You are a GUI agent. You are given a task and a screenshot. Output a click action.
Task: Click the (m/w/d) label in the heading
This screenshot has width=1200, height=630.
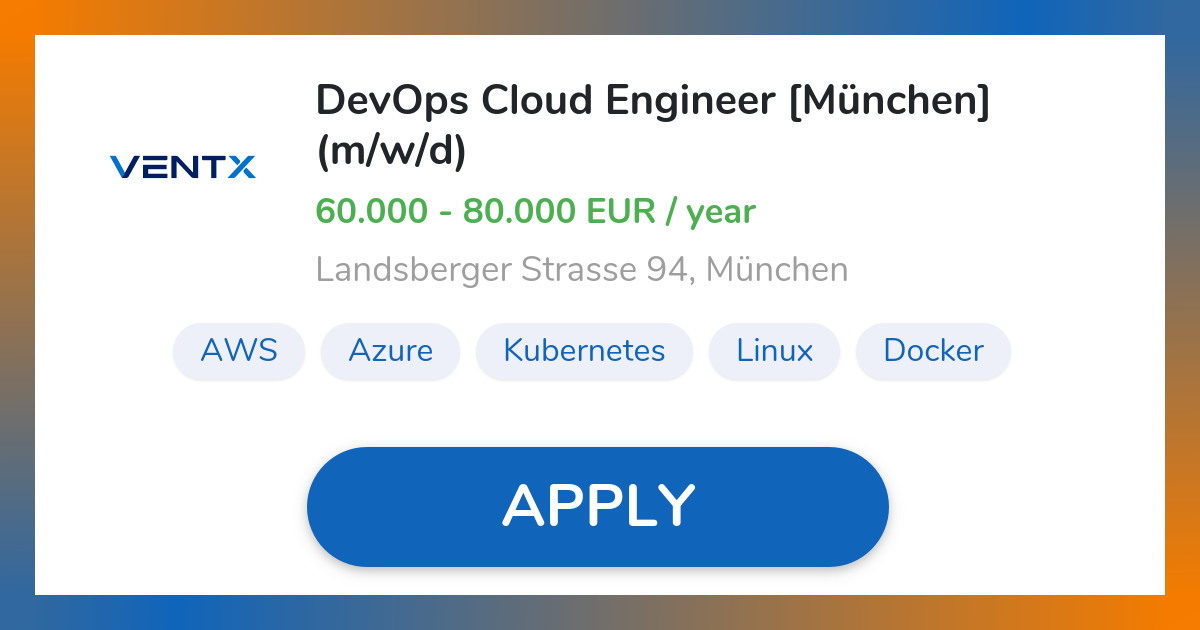pyautogui.click(x=390, y=153)
